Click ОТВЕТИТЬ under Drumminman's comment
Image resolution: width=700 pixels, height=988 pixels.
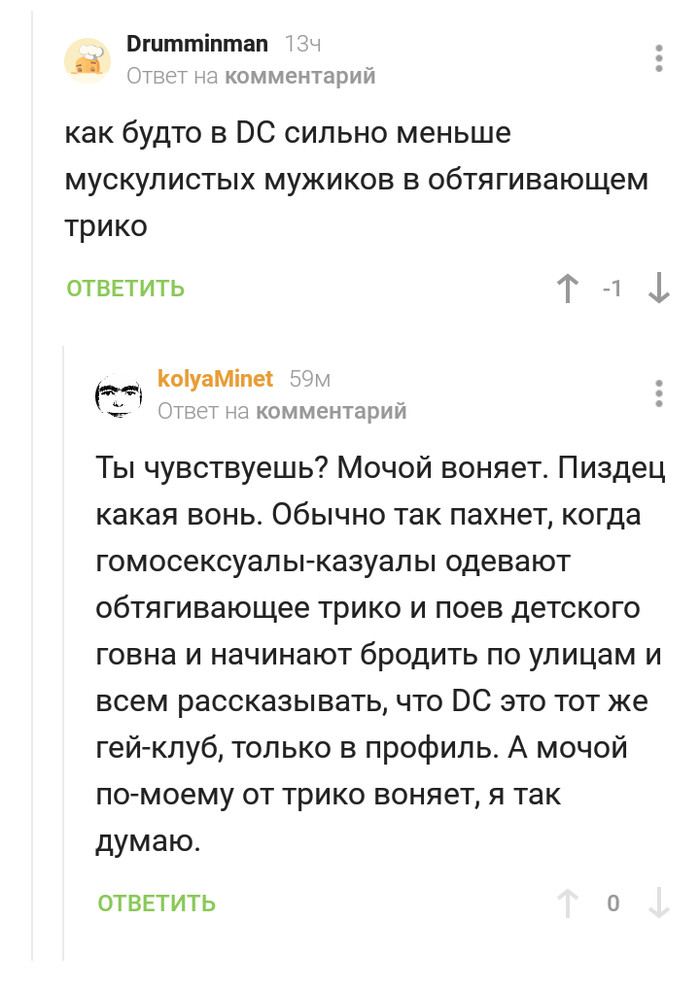[126, 289]
